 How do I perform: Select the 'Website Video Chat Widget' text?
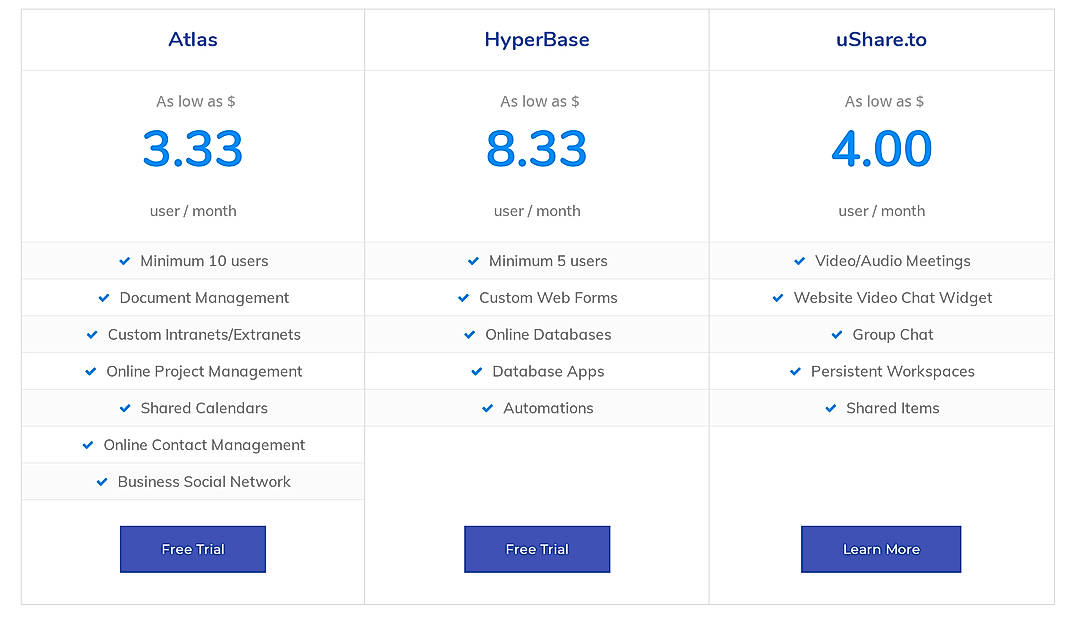pyautogui.click(x=893, y=298)
